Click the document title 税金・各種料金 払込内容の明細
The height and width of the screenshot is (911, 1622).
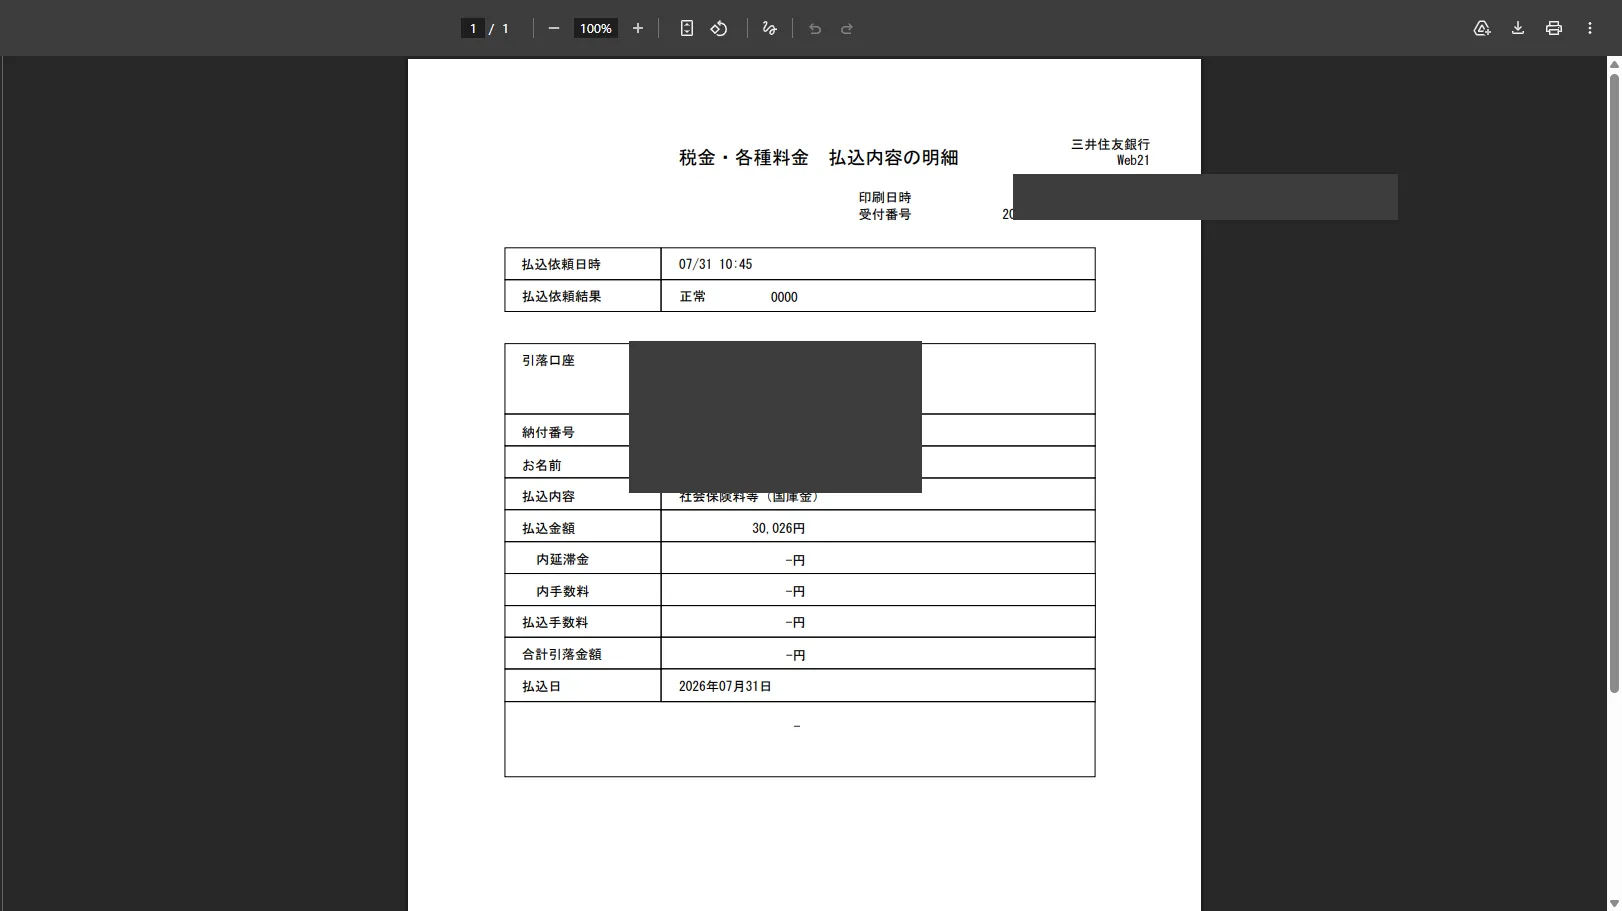(x=819, y=158)
